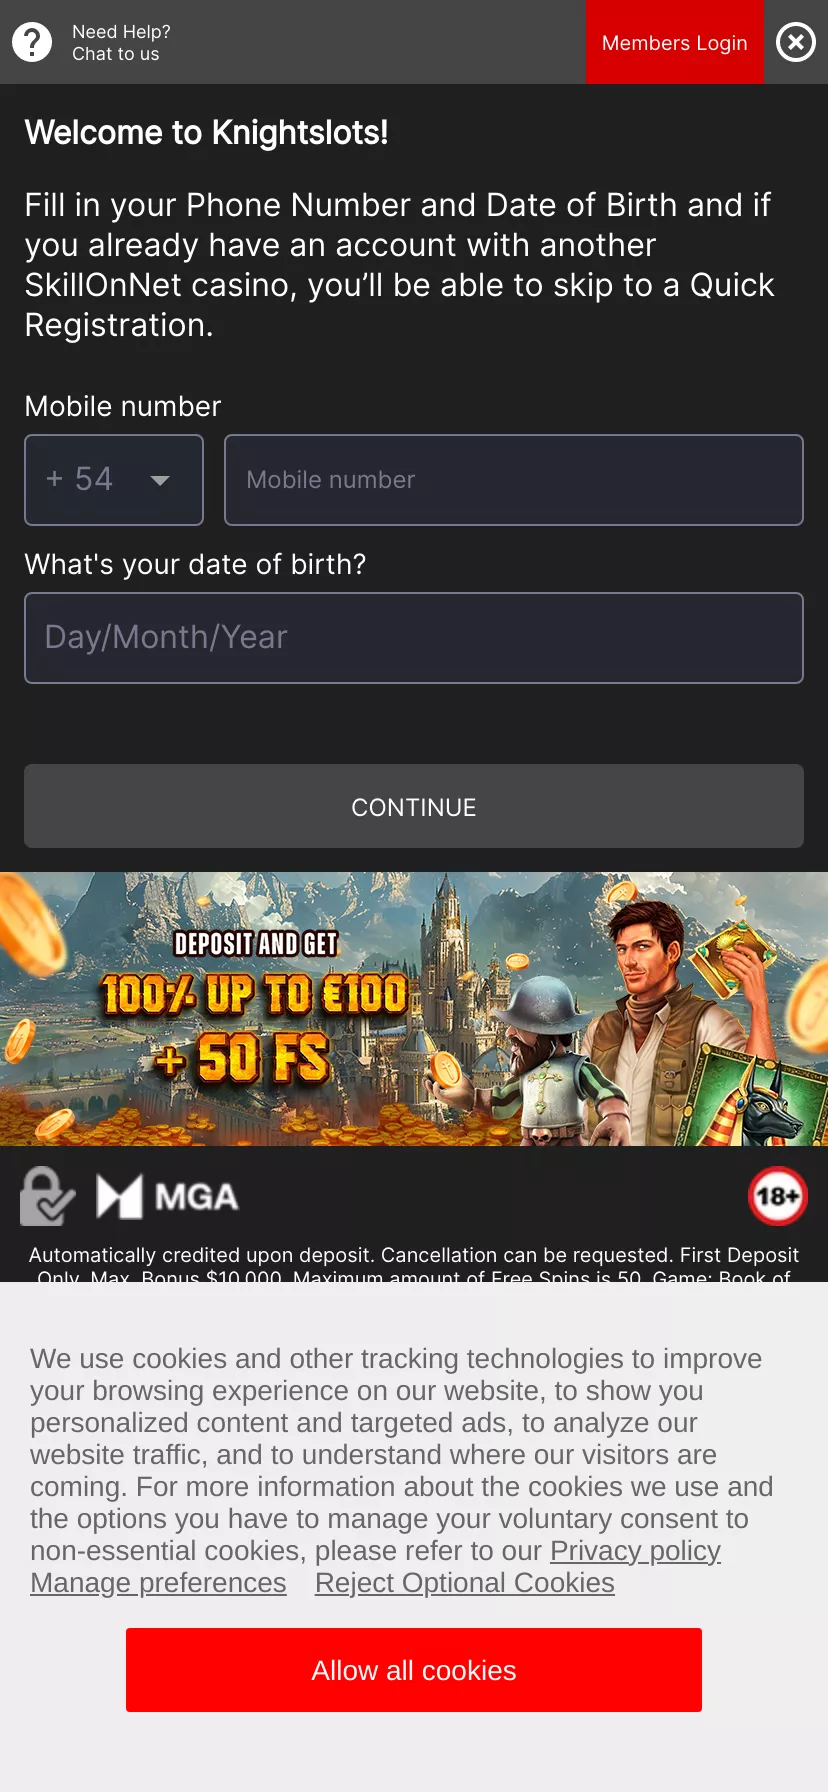Focus the Mobile number input field
Viewport: 828px width, 1792px height.
pyautogui.click(x=514, y=480)
